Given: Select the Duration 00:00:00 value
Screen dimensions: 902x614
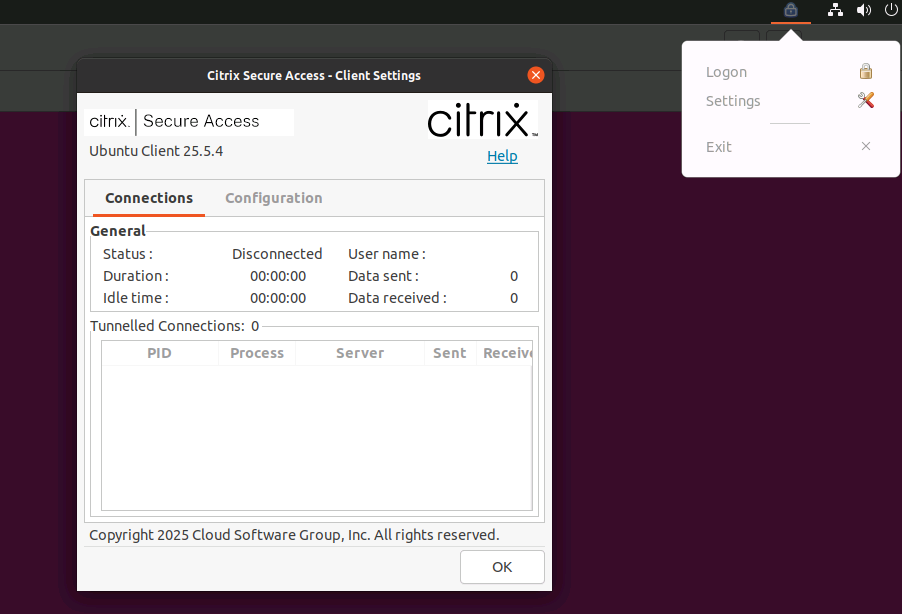Looking at the screenshot, I should 278,276.
